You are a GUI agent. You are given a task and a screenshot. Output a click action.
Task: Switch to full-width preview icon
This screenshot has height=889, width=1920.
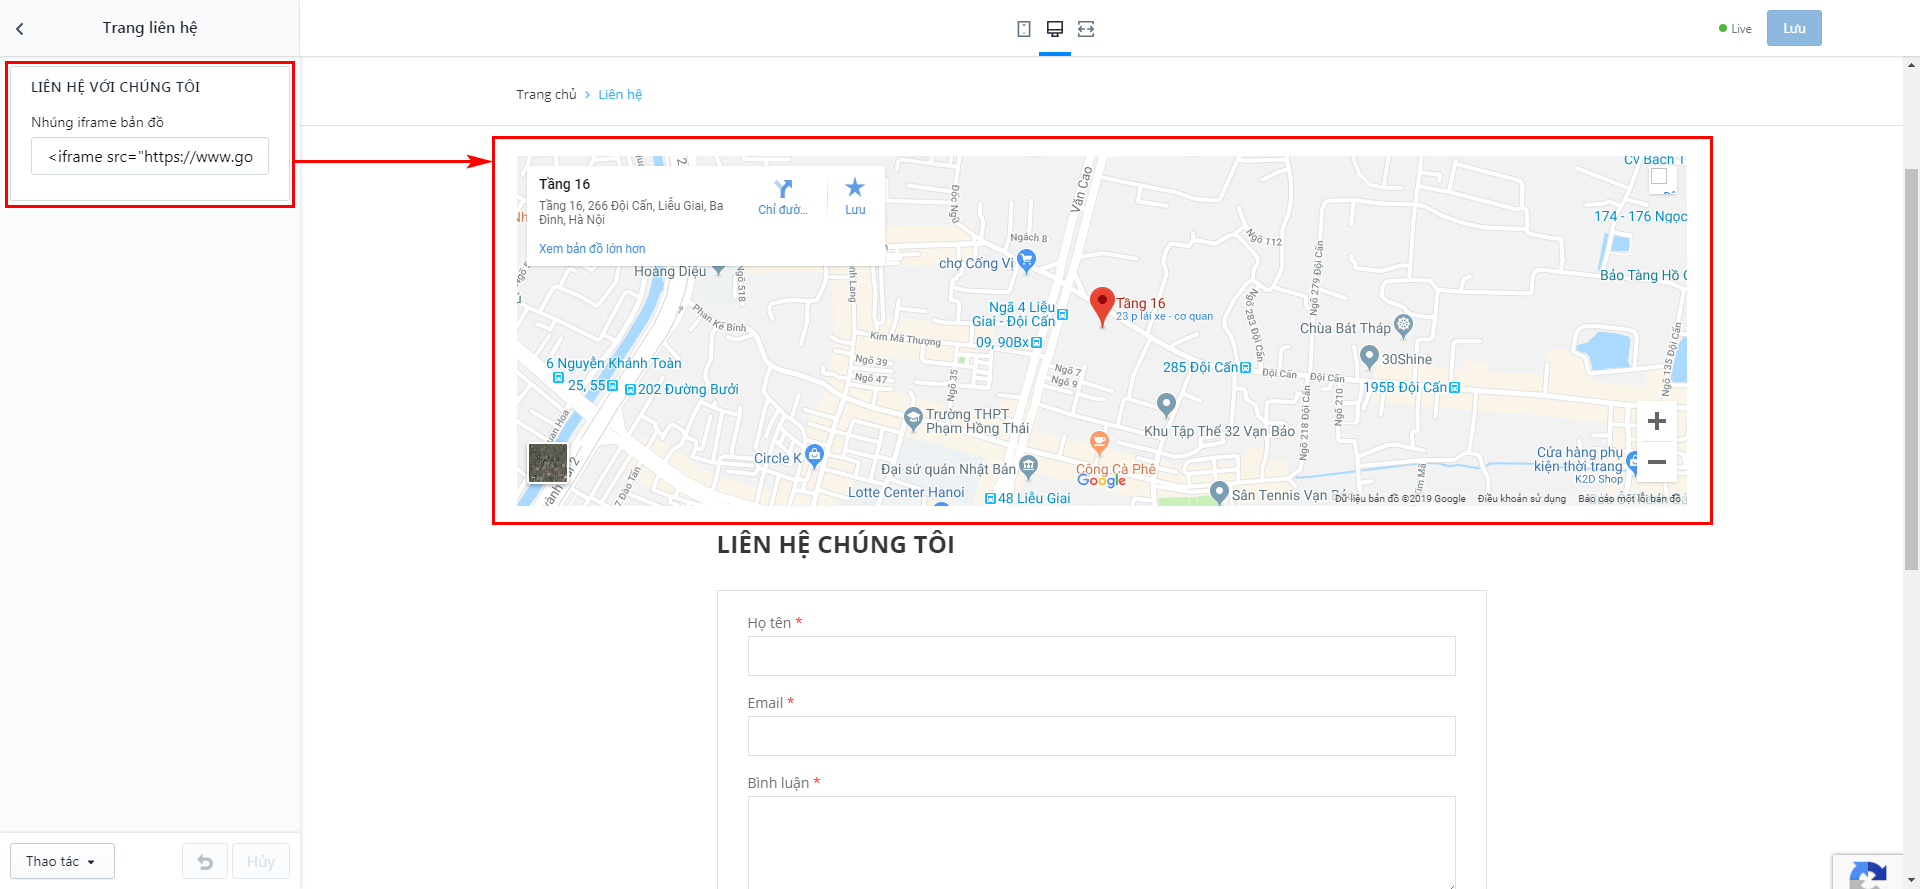(1086, 29)
